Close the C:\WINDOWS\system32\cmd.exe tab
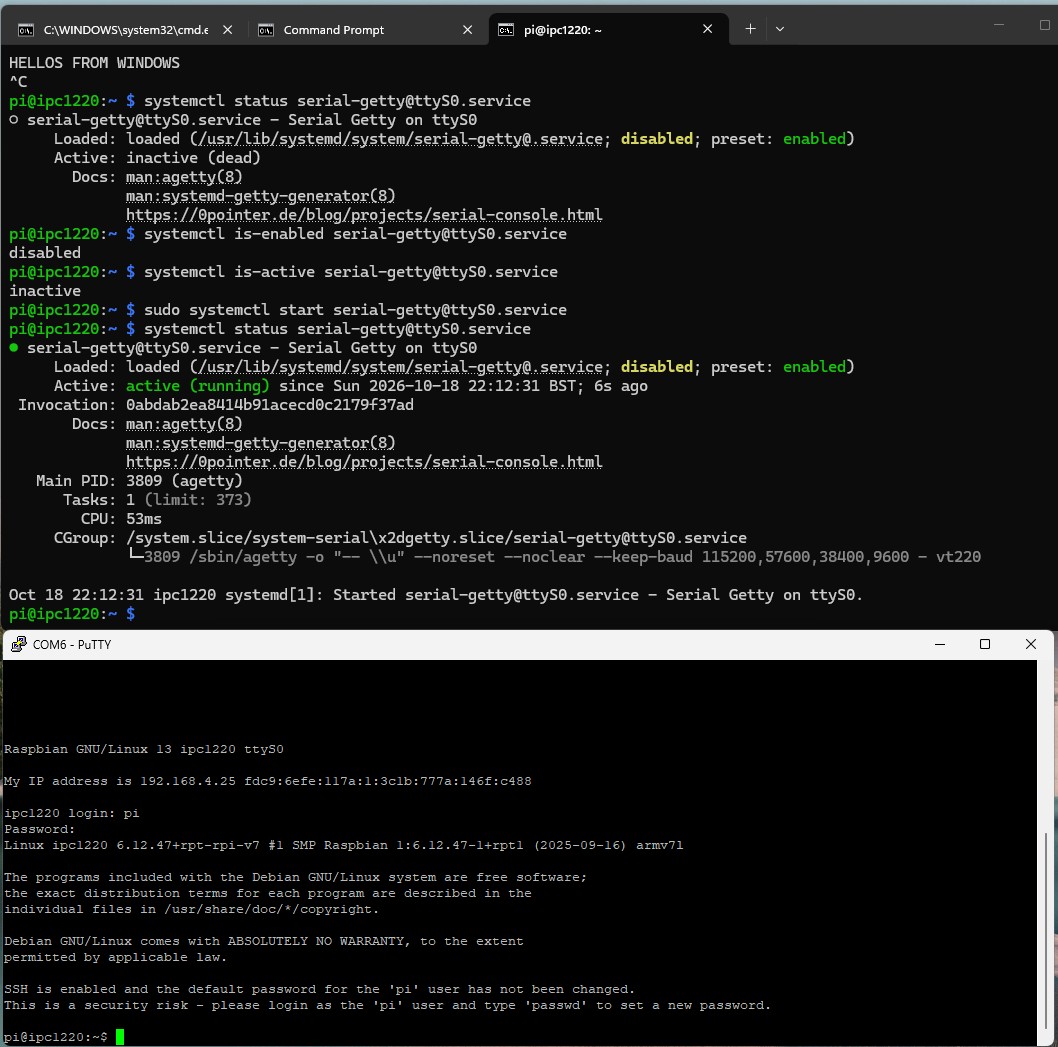 227,30
